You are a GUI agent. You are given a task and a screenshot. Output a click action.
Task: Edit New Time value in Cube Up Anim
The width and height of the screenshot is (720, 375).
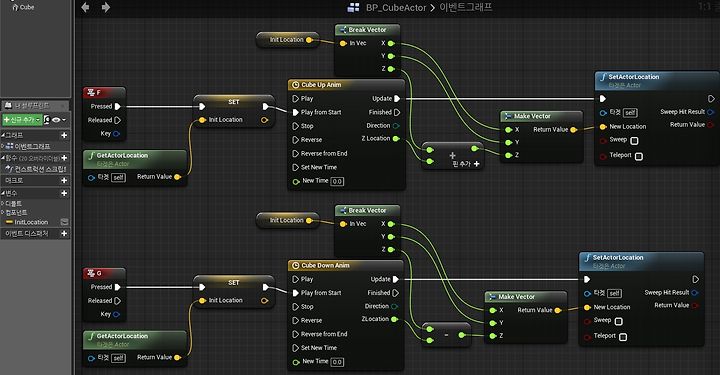click(338, 181)
